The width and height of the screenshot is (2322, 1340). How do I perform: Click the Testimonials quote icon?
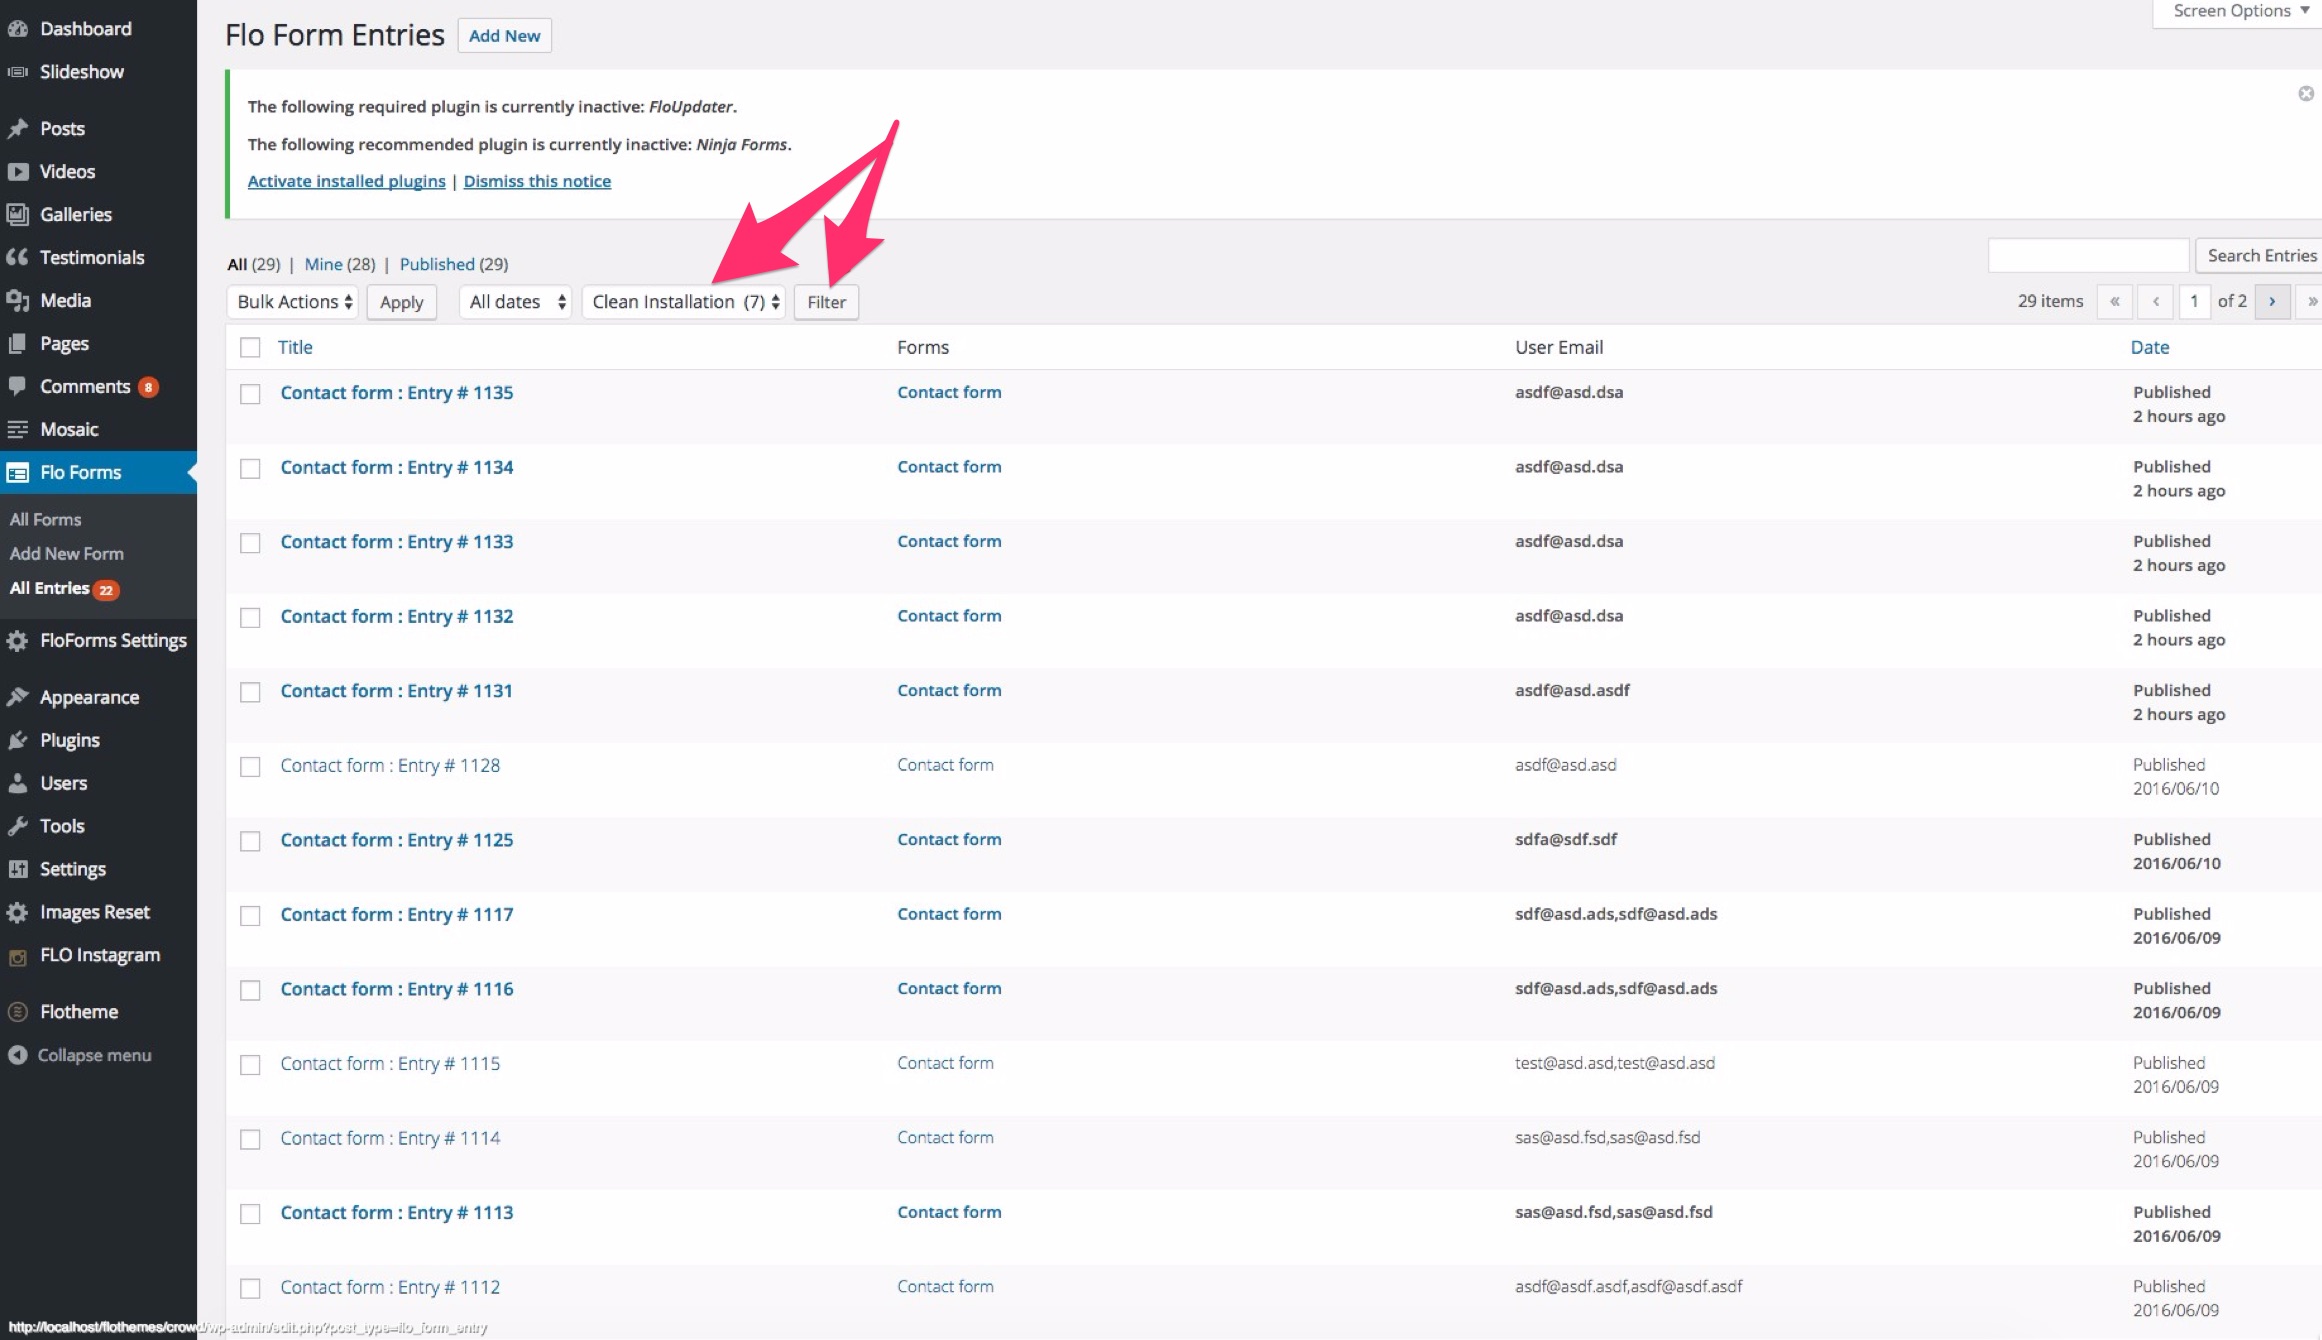[x=18, y=257]
